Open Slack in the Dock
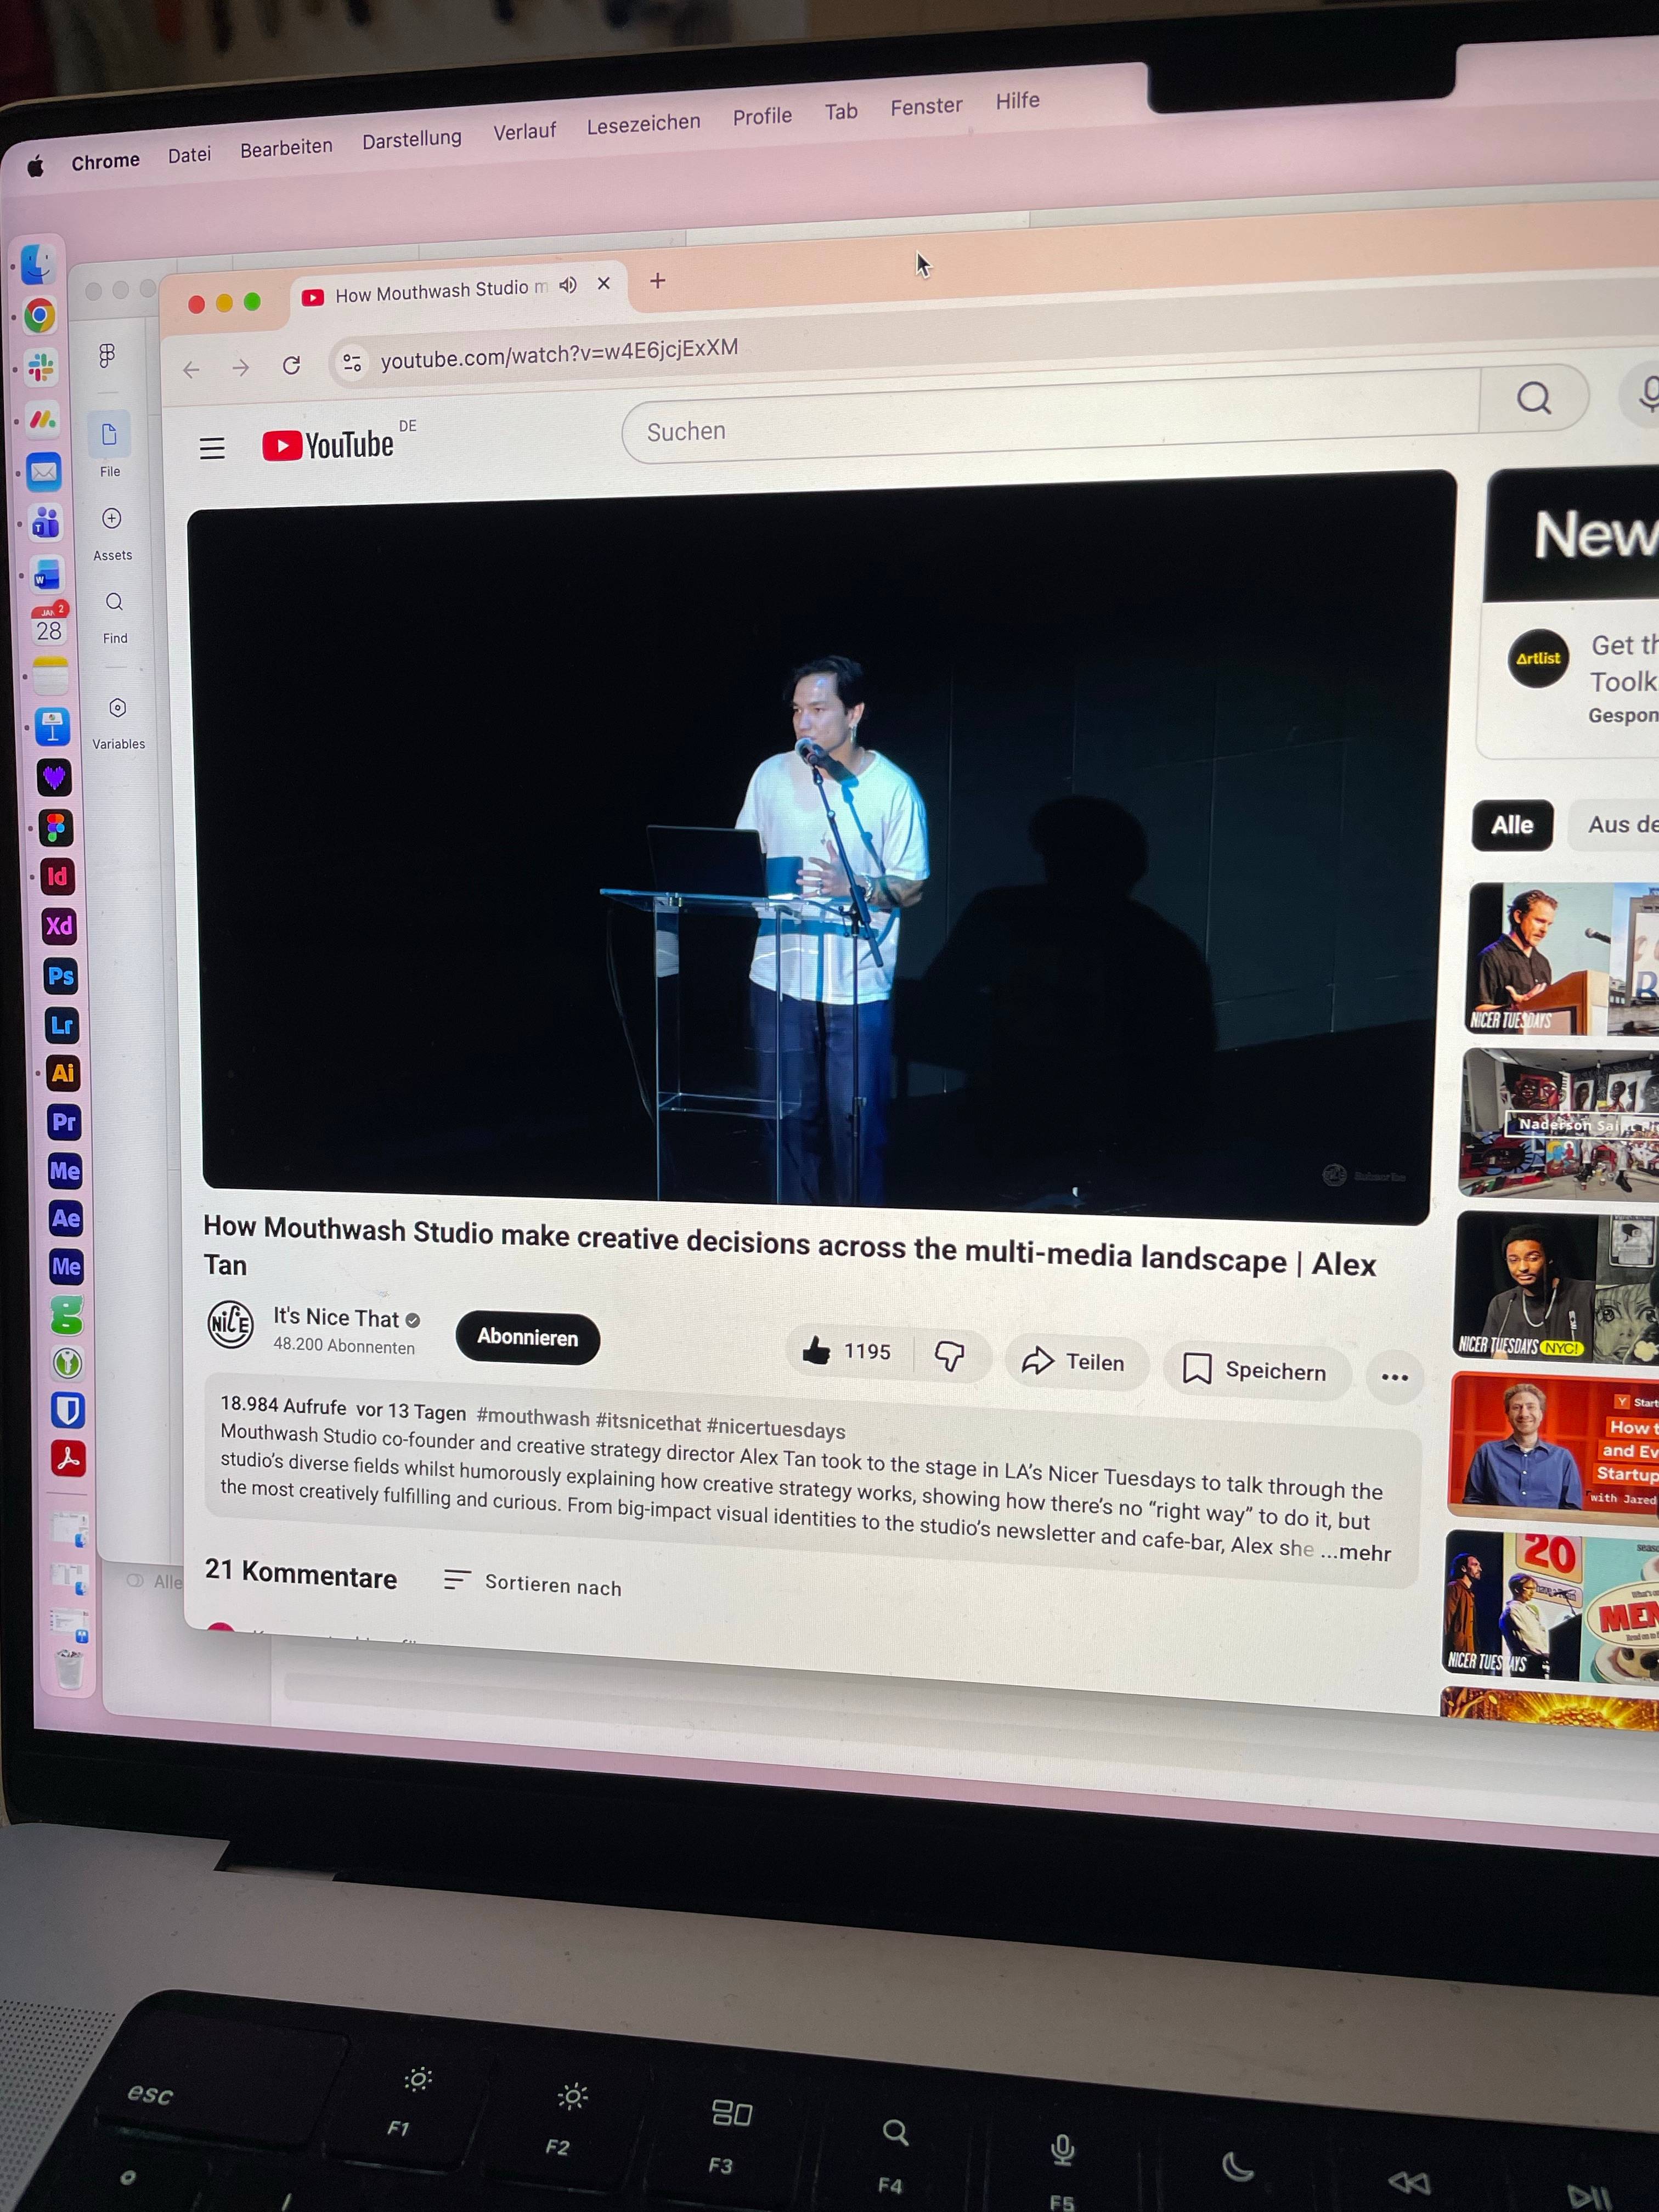 tap(41, 368)
